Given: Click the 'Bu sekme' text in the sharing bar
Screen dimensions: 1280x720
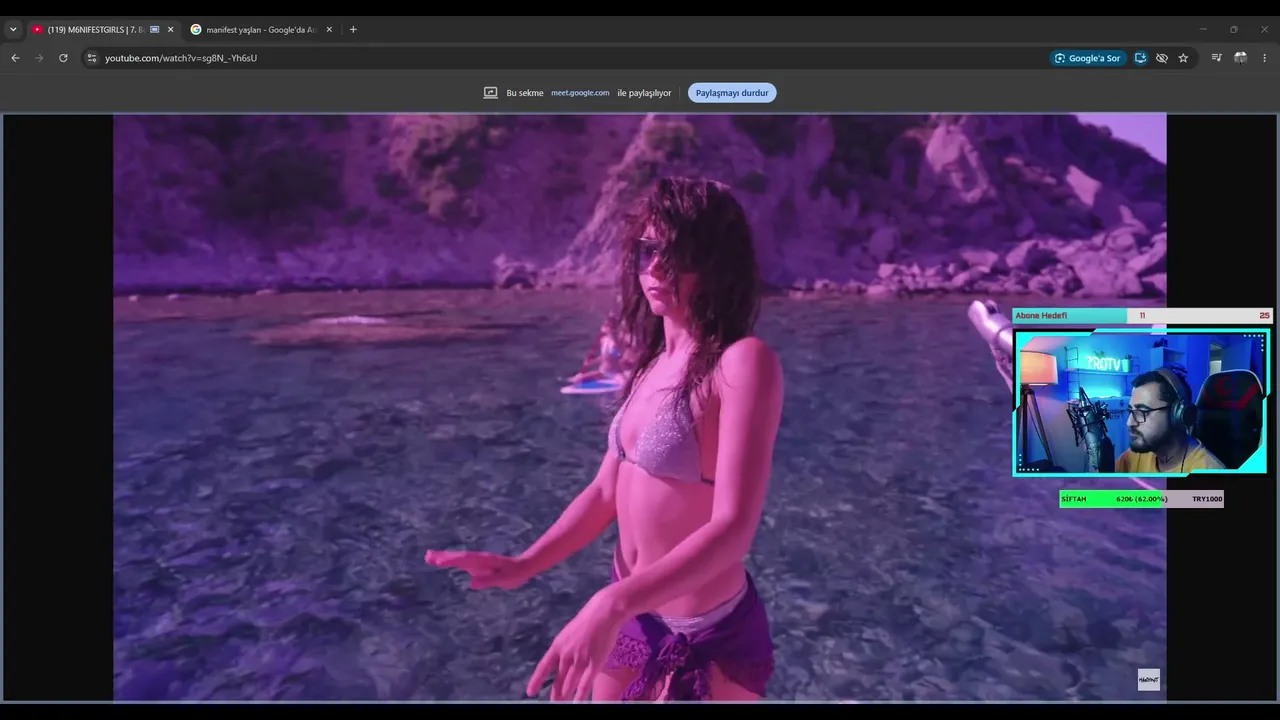Looking at the screenshot, I should pos(525,93).
